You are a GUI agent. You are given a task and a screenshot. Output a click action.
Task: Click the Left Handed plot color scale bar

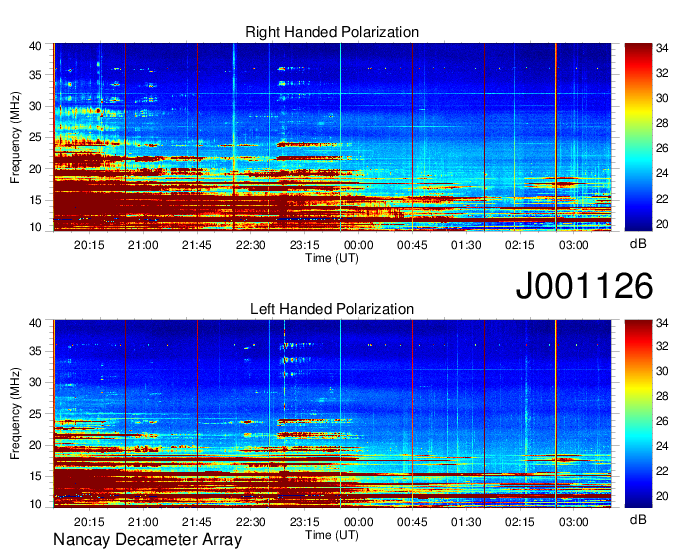[x=638, y=414]
